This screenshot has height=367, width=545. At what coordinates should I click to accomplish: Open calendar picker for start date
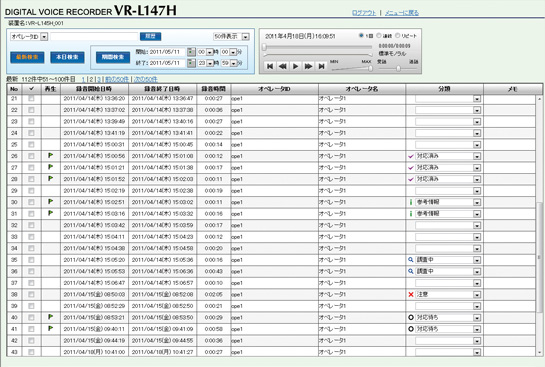pyautogui.click(x=191, y=52)
